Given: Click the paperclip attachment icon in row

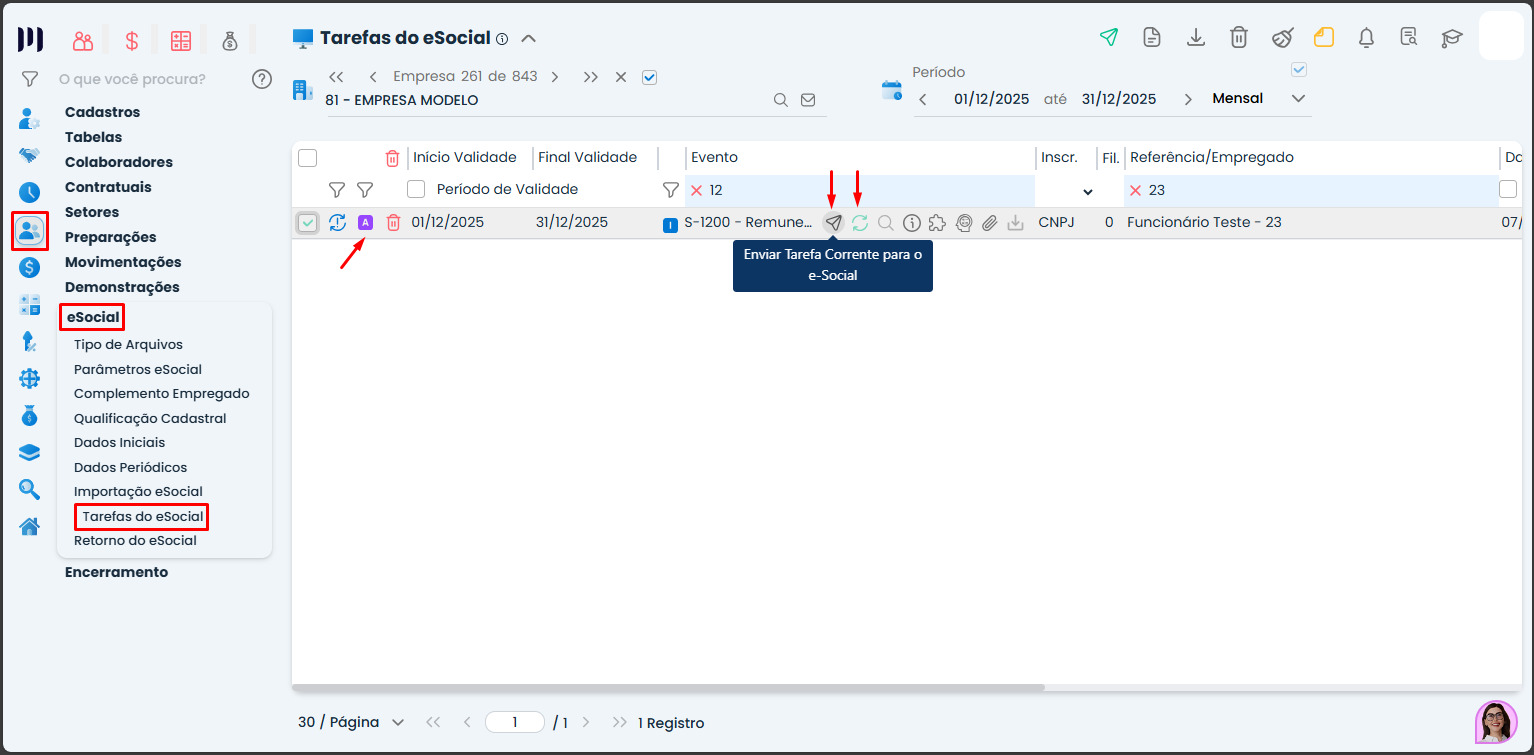Looking at the screenshot, I should [989, 223].
